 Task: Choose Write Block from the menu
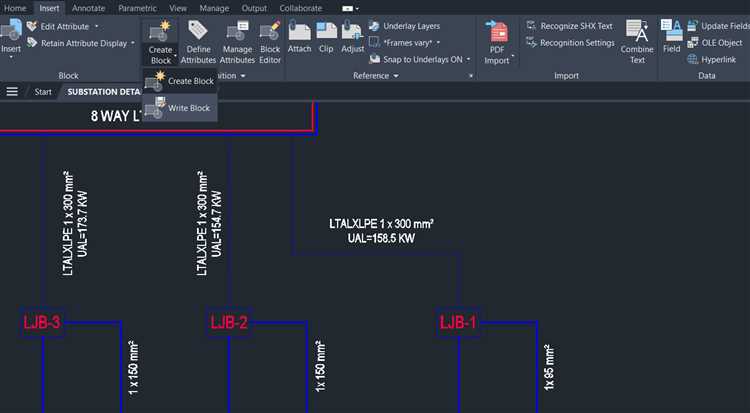(x=180, y=108)
